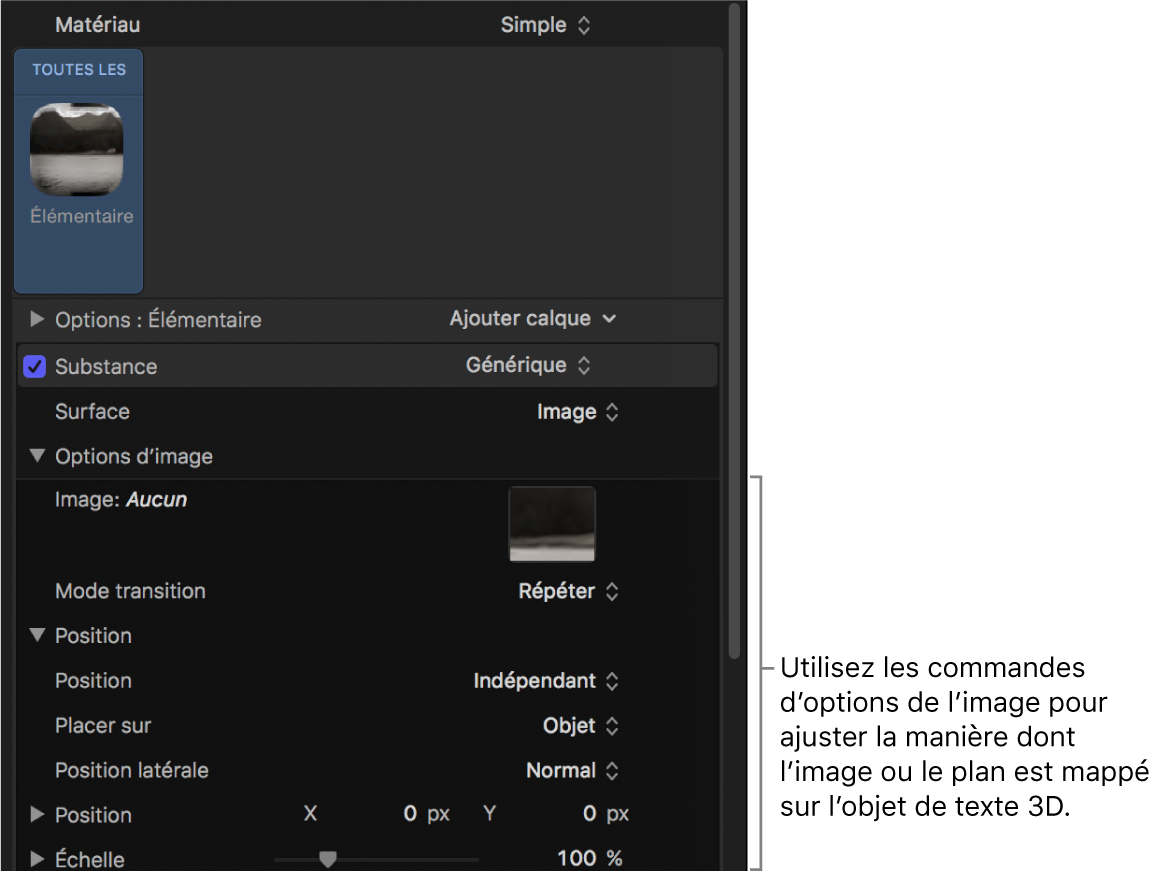Open the Matériau Simple popup menu

coord(545,25)
